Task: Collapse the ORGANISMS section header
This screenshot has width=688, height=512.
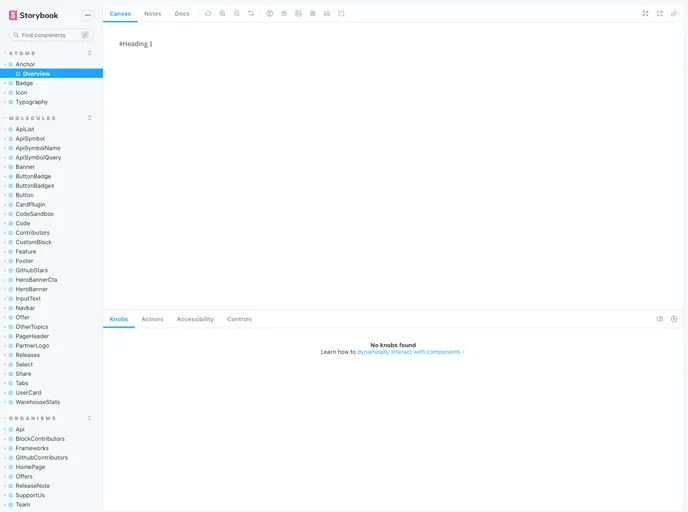Action: 32,418
